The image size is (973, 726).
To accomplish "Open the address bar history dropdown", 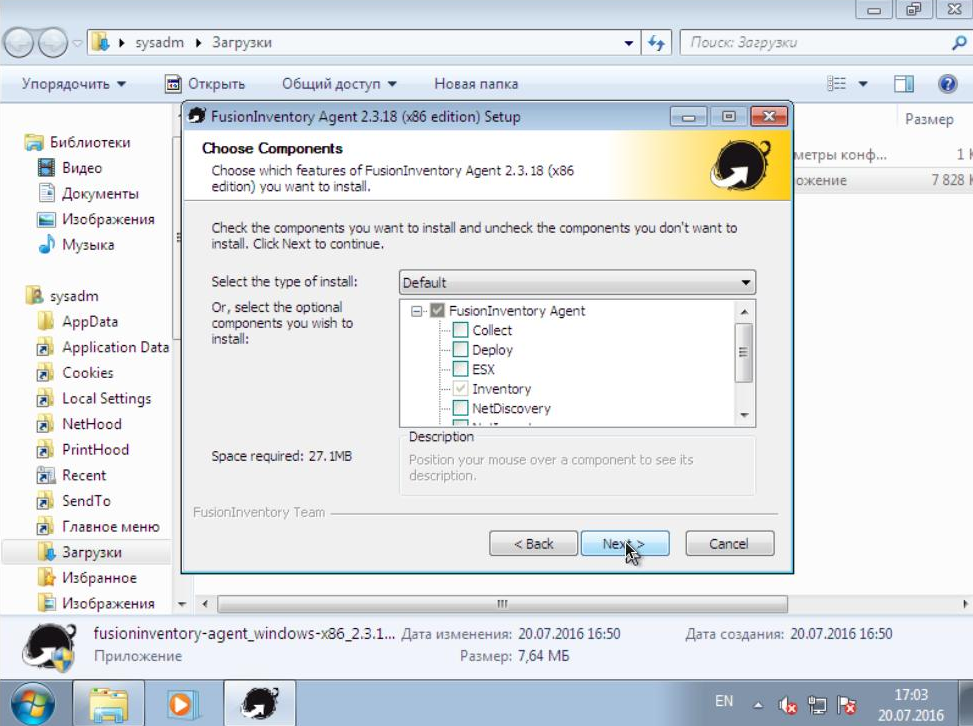I will click(629, 43).
